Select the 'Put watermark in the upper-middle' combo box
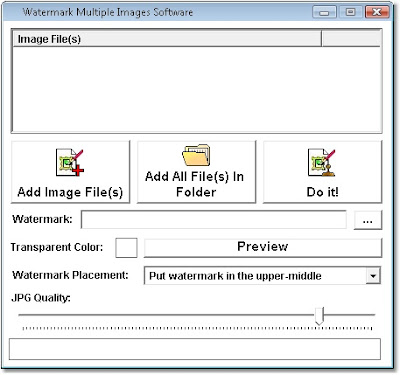 pos(262,276)
